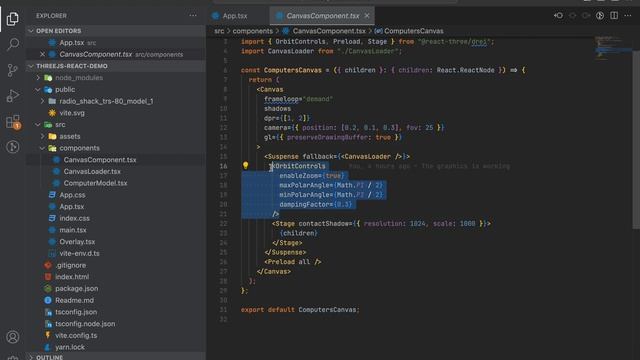Click the lightbulb code action on line 16

click(x=245, y=165)
